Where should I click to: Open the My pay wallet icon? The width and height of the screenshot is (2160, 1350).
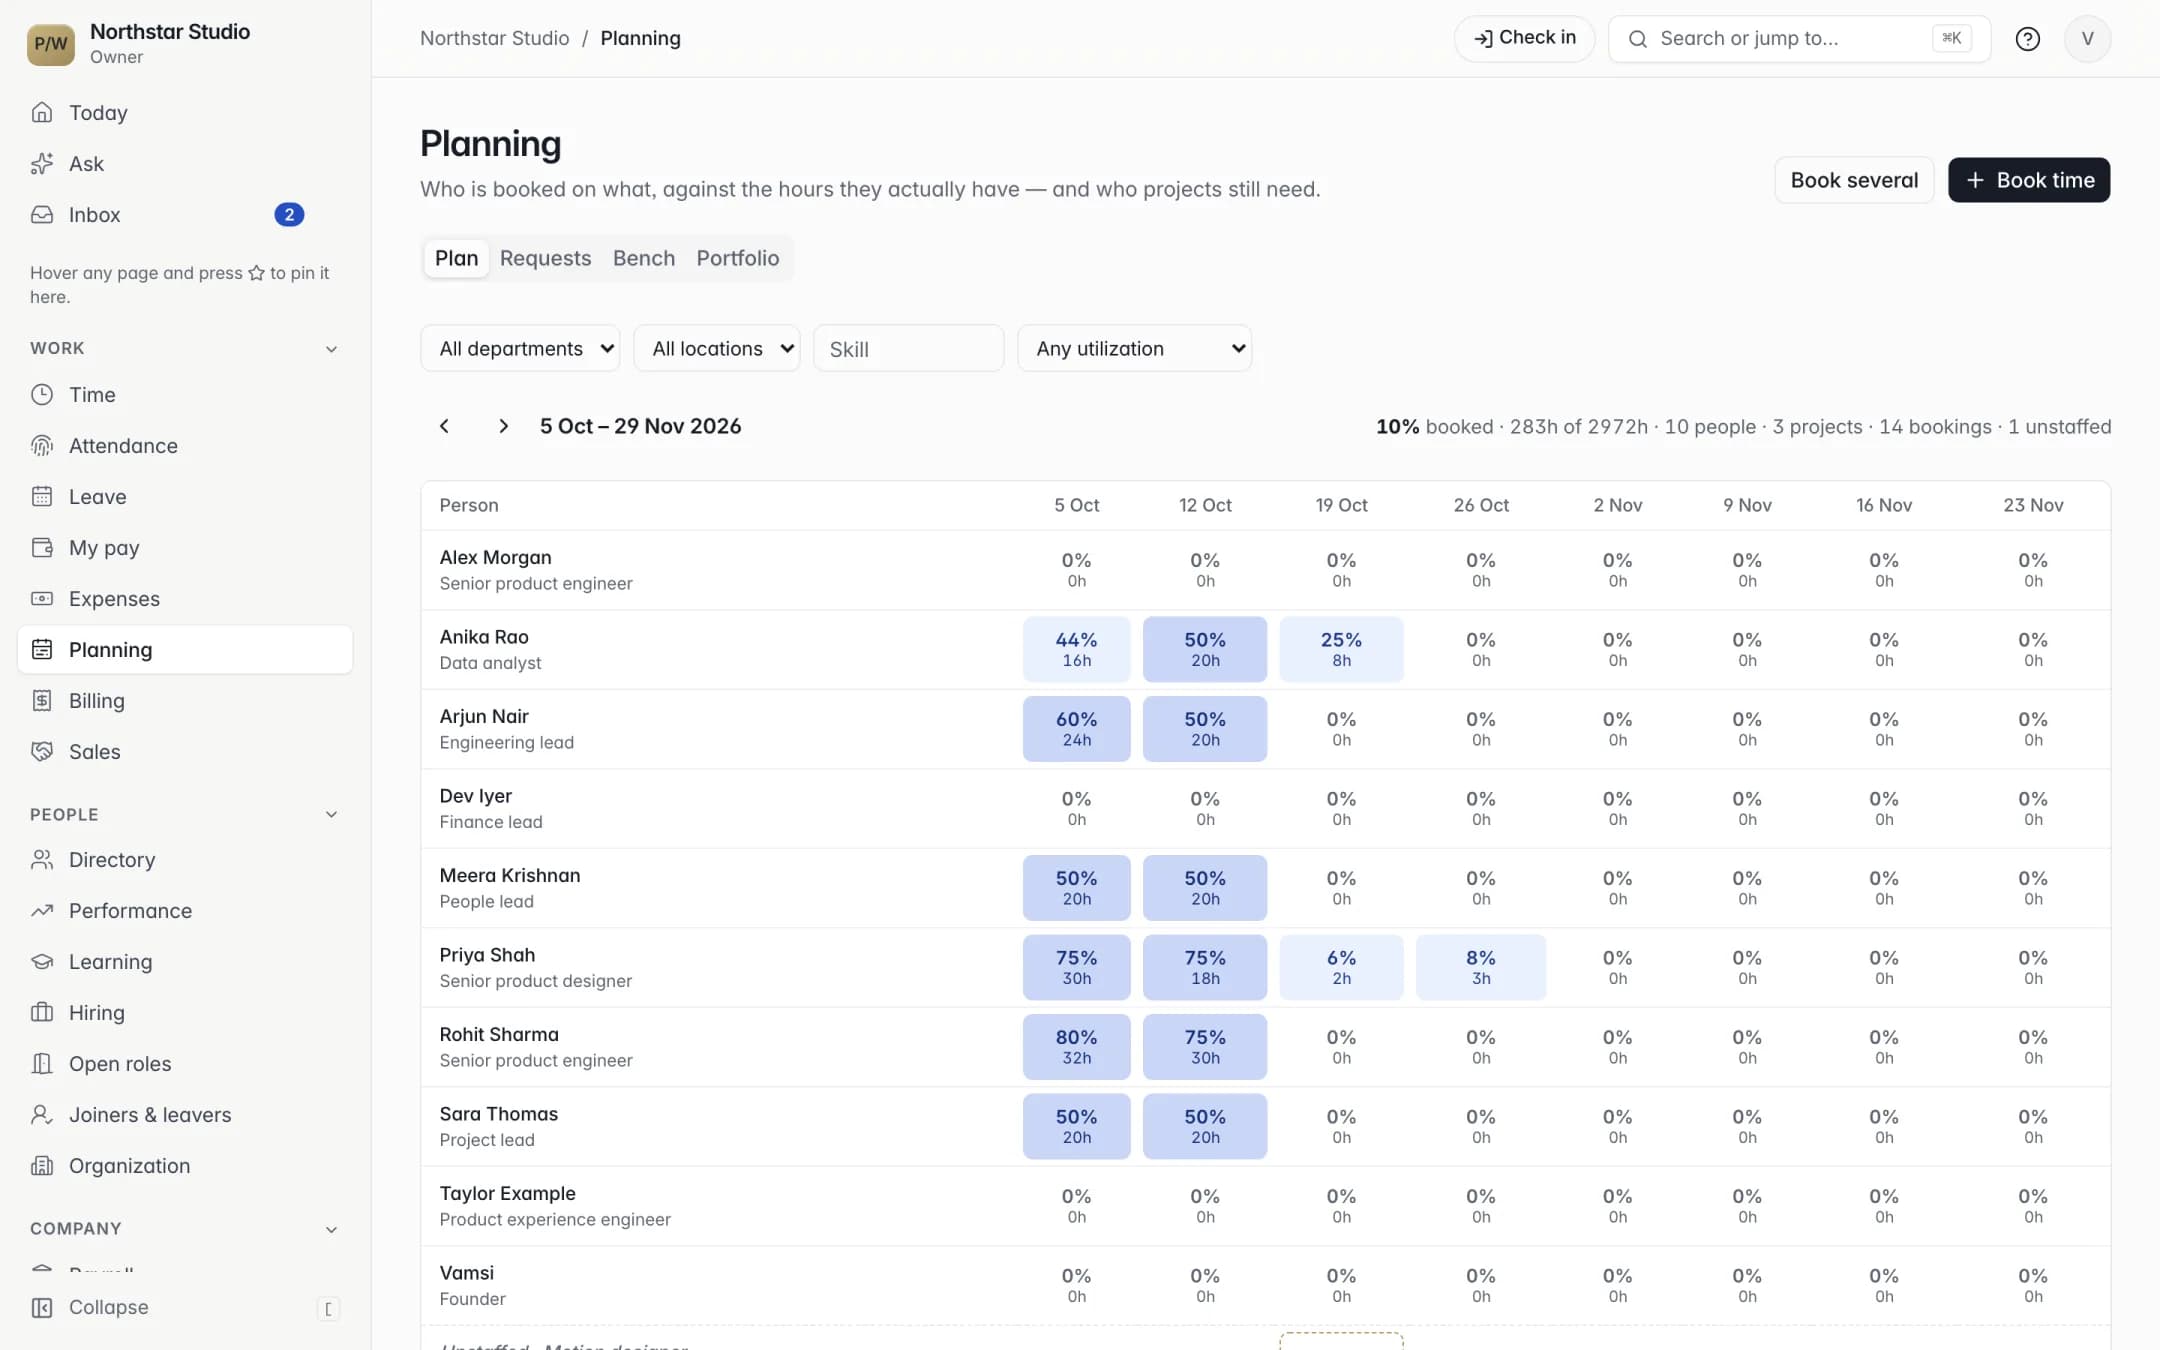click(42, 547)
